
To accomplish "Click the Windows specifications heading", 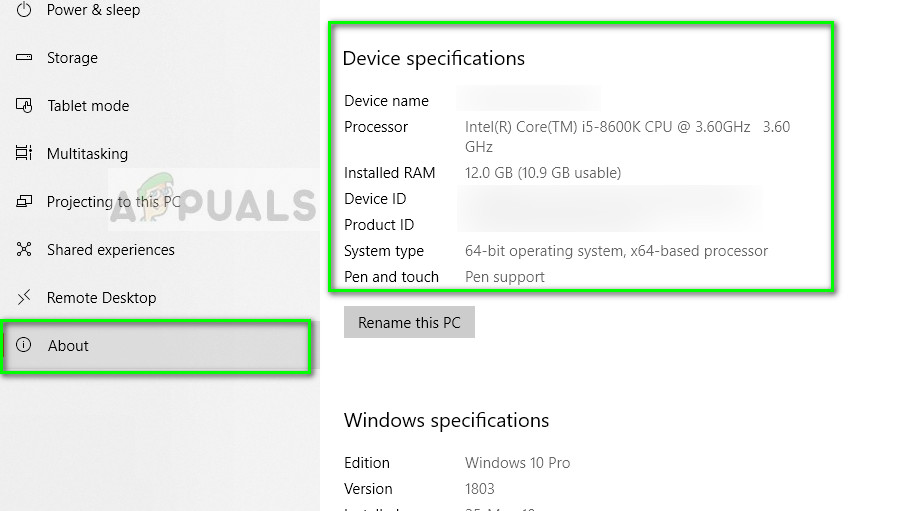I will (x=446, y=420).
